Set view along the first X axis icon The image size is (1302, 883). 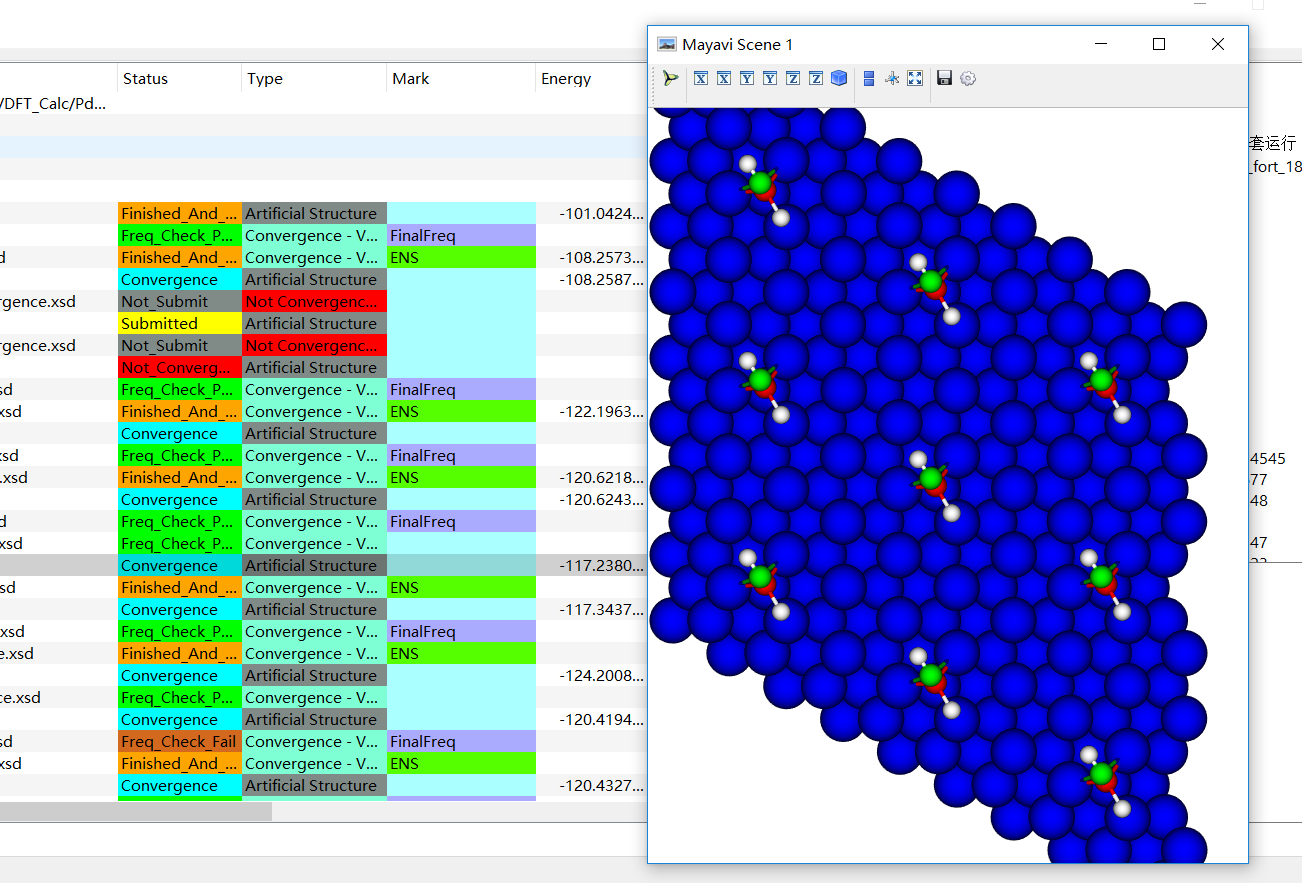[x=701, y=78]
